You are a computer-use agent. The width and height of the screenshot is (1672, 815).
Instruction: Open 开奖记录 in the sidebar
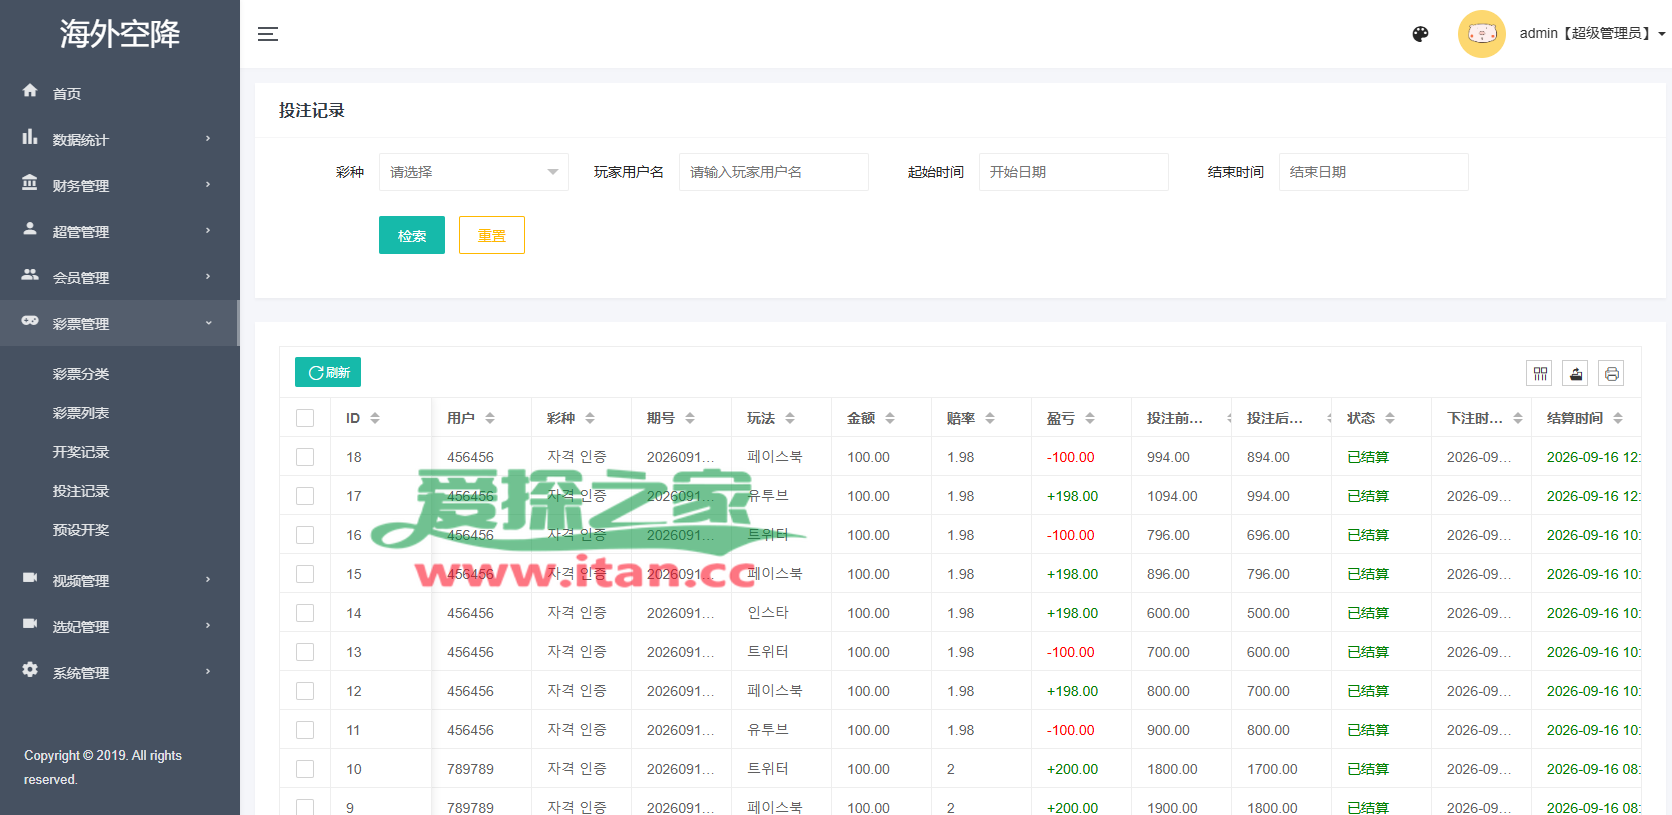81,452
